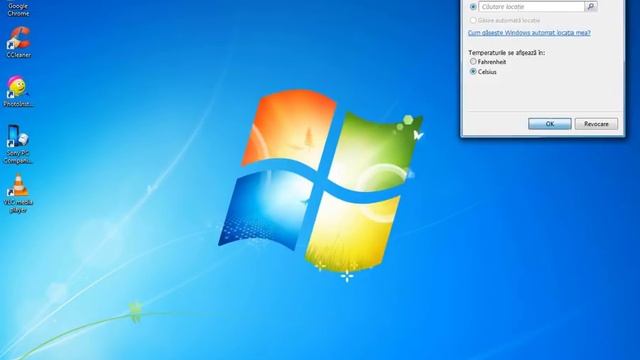Click the search magnifier button beside the location field
The width and height of the screenshot is (640, 360).
click(591, 7)
